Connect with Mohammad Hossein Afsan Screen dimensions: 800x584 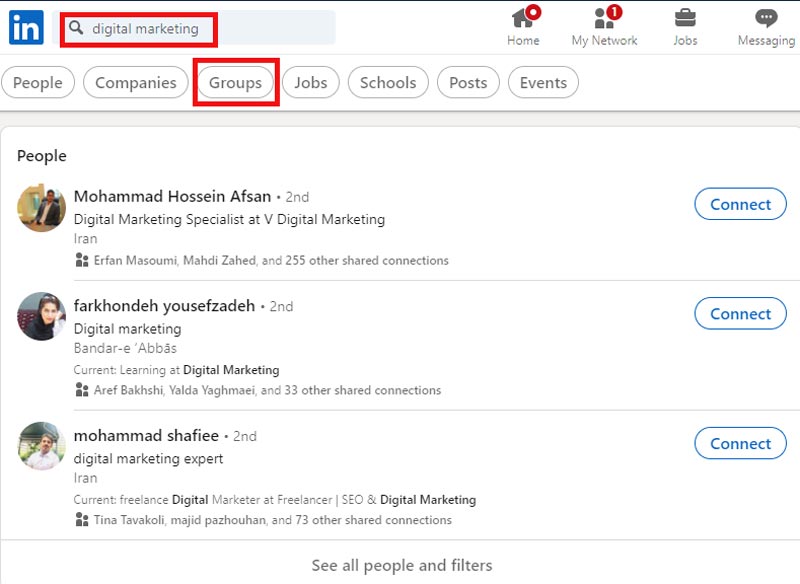click(x=740, y=204)
